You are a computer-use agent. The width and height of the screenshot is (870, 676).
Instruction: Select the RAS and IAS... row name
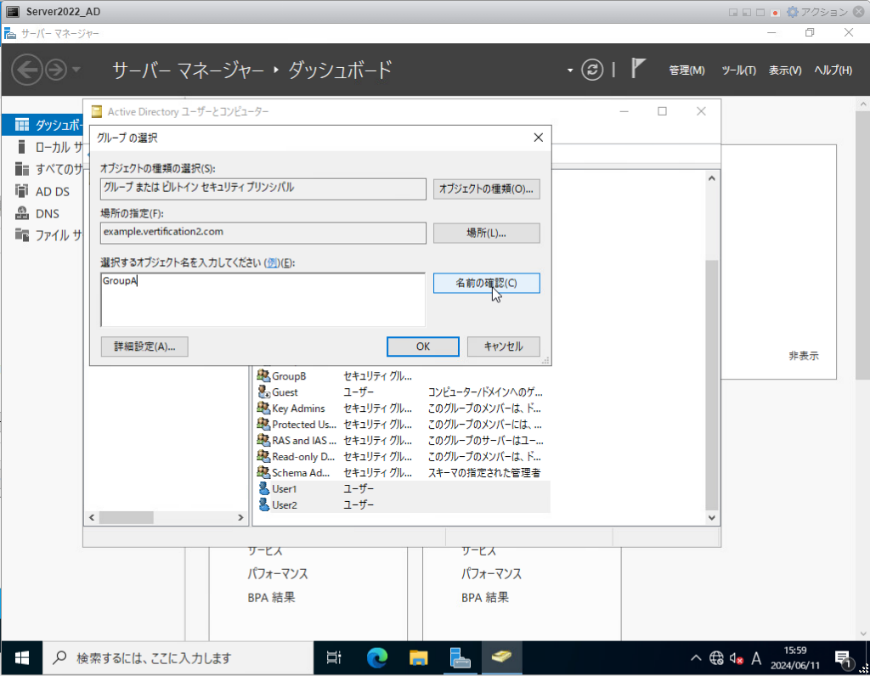click(x=304, y=440)
